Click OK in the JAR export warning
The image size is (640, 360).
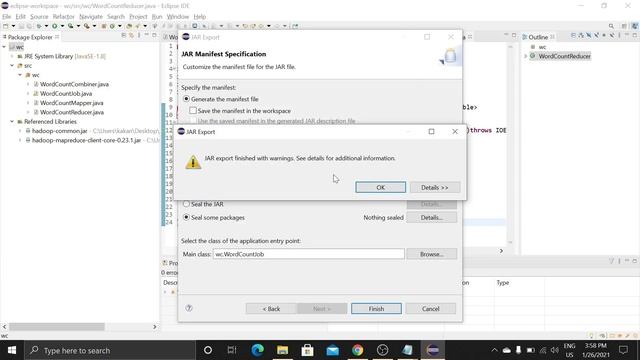click(380, 187)
